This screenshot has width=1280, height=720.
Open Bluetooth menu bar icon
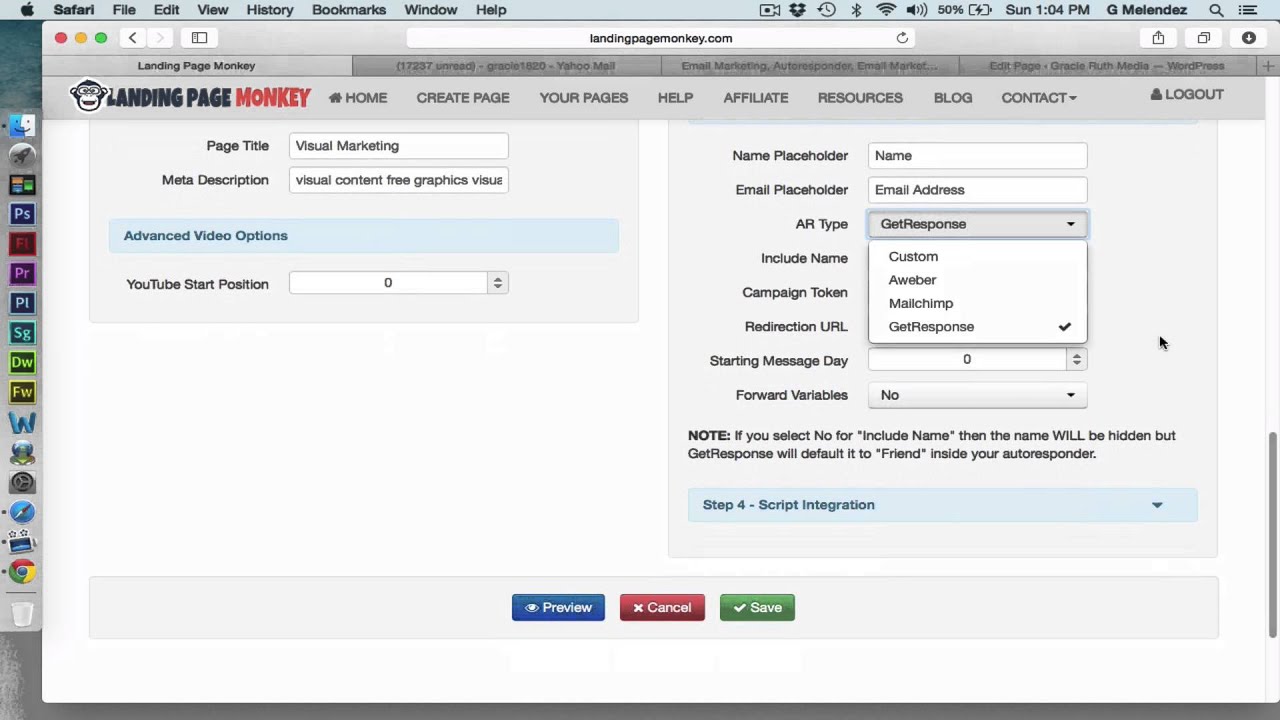(857, 10)
